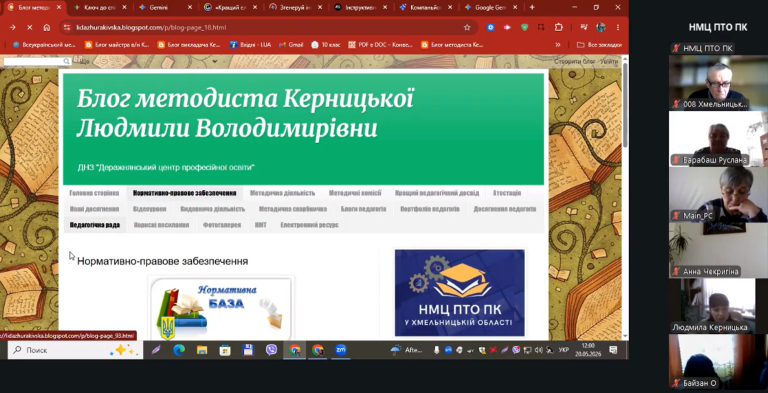The image size is (768, 393).
Task: Open the Gmail bookmark
Action: (x=291, y=45)
